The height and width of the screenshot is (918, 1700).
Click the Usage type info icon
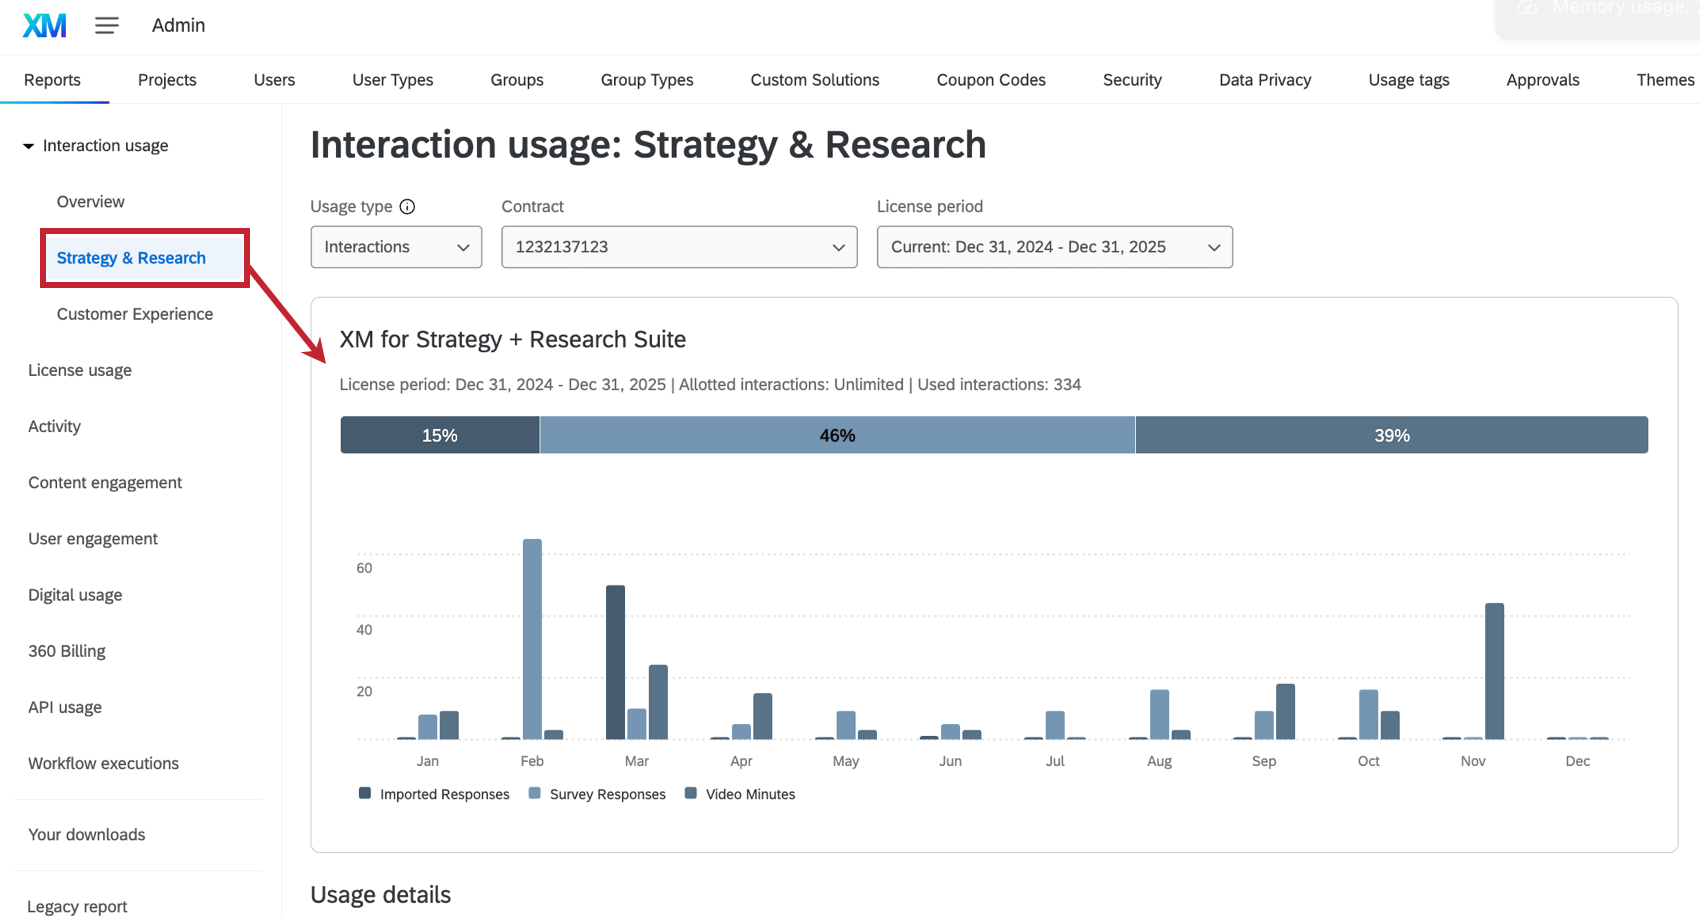[407, 206]
